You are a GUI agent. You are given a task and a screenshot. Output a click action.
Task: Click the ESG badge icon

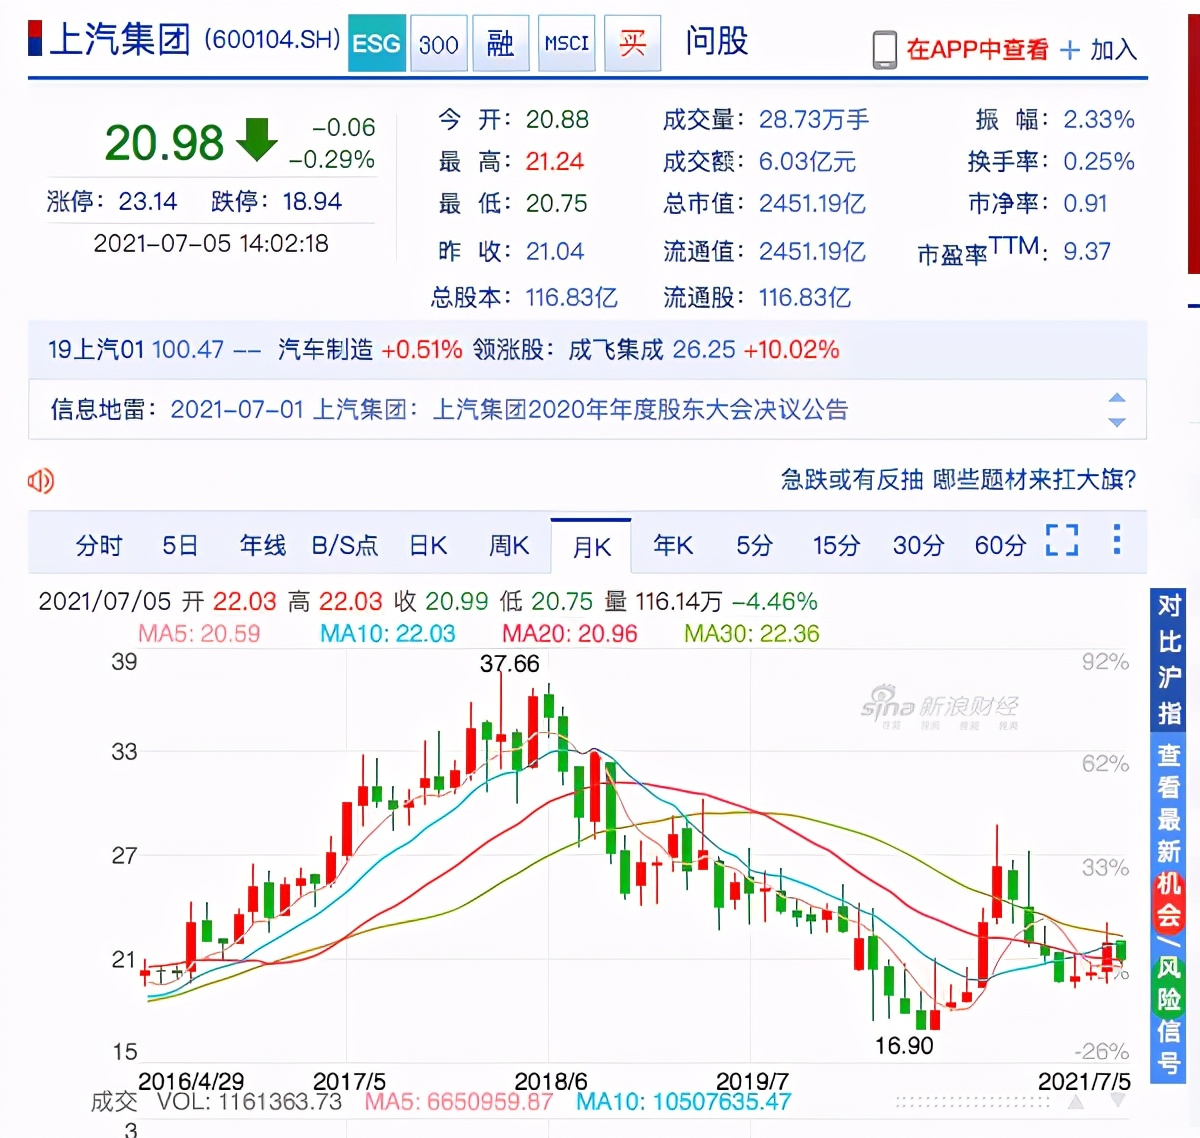(x=376, y=43)
